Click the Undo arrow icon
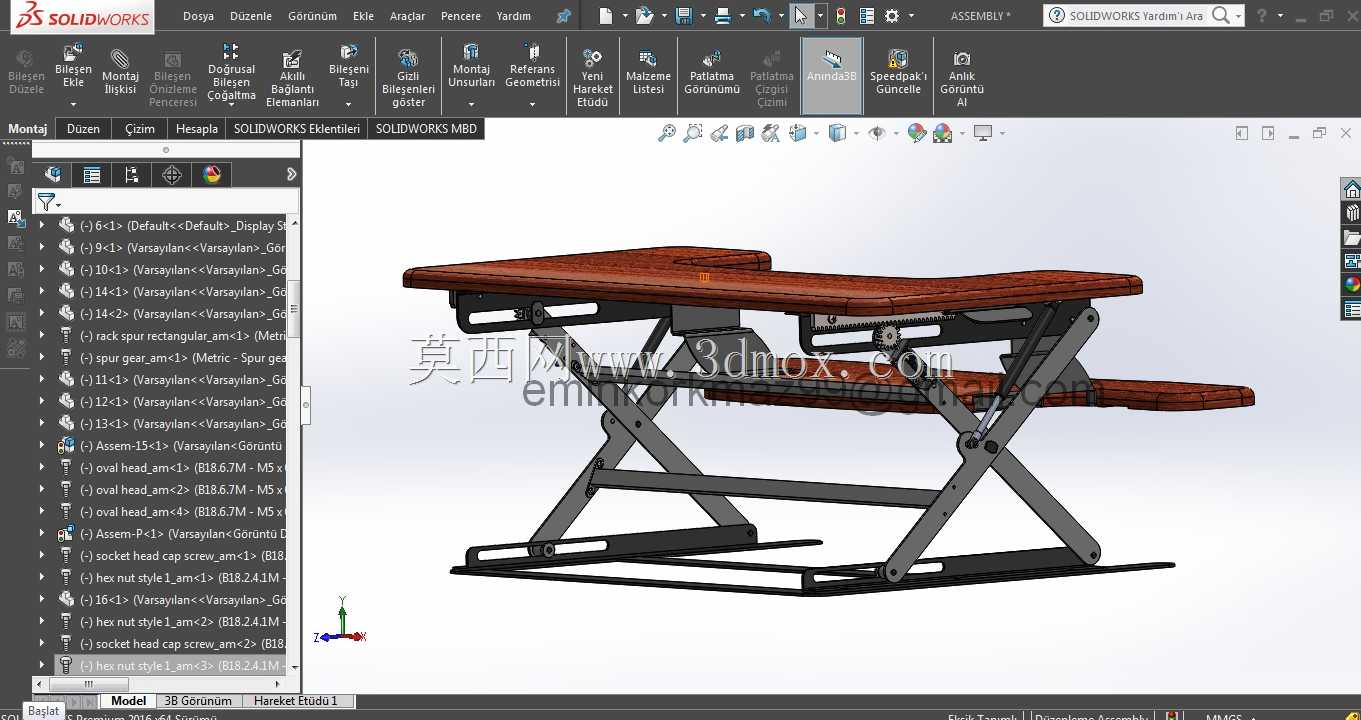1361x720 pixels. (762, 16)
